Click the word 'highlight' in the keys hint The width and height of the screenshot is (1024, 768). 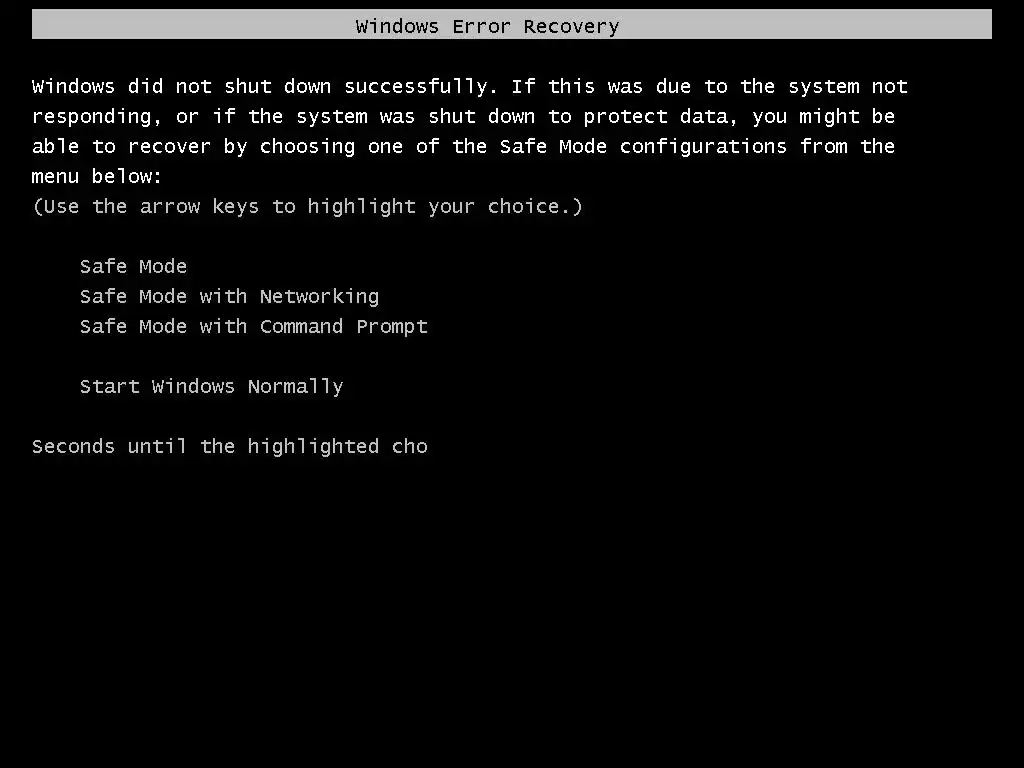(361, 206)
